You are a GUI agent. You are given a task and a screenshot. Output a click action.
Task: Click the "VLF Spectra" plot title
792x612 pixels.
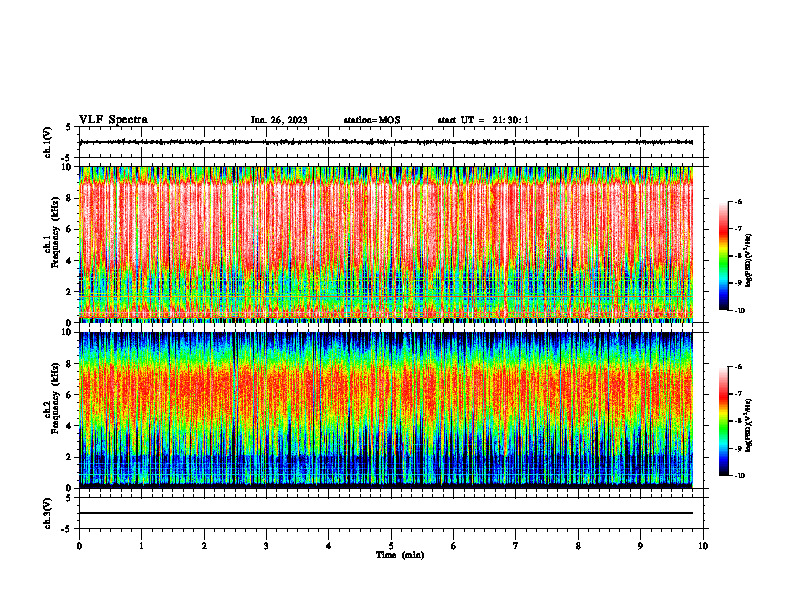pos(113,120)
